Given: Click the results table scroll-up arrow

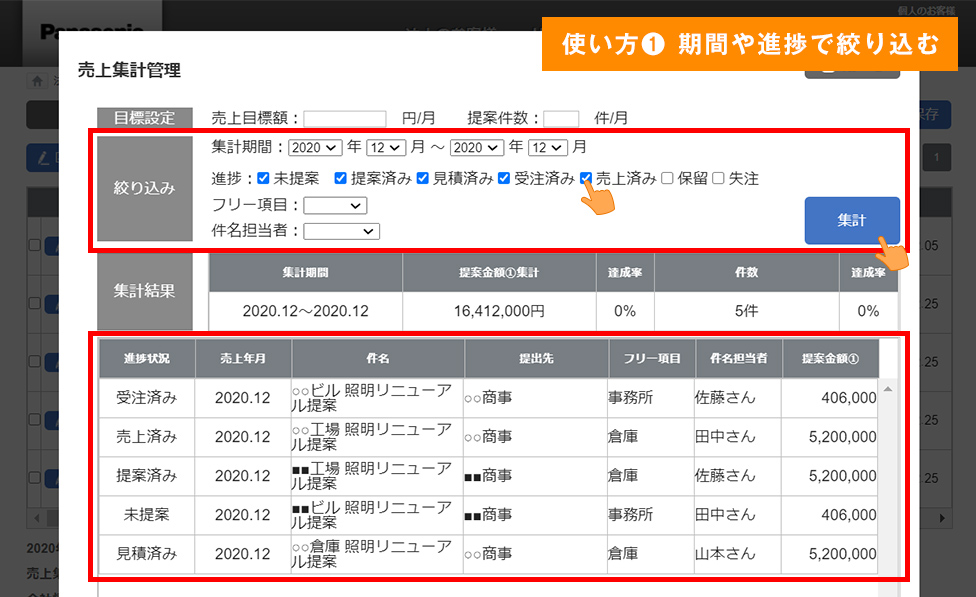Looking at the screenshot, I should point(887,389).
